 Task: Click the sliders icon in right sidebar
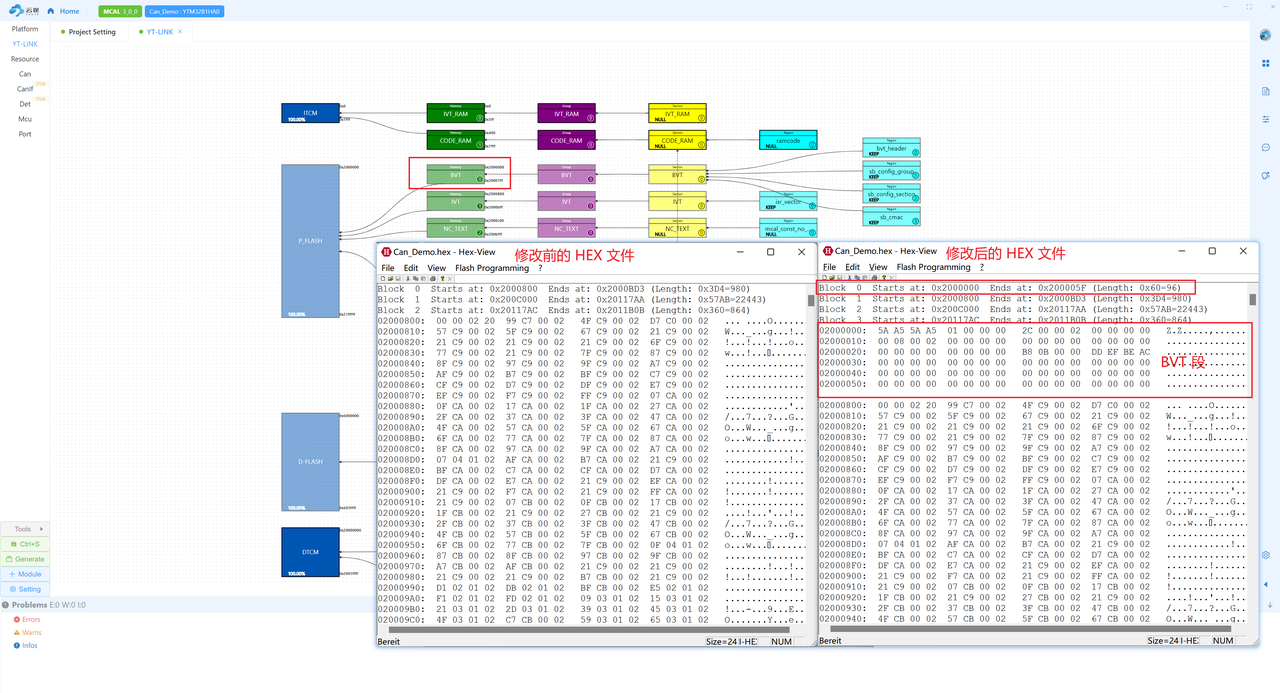1265,119
